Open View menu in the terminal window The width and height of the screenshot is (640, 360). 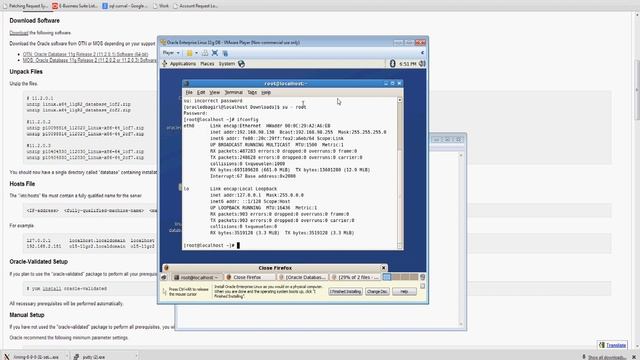[x=214, y=93]
